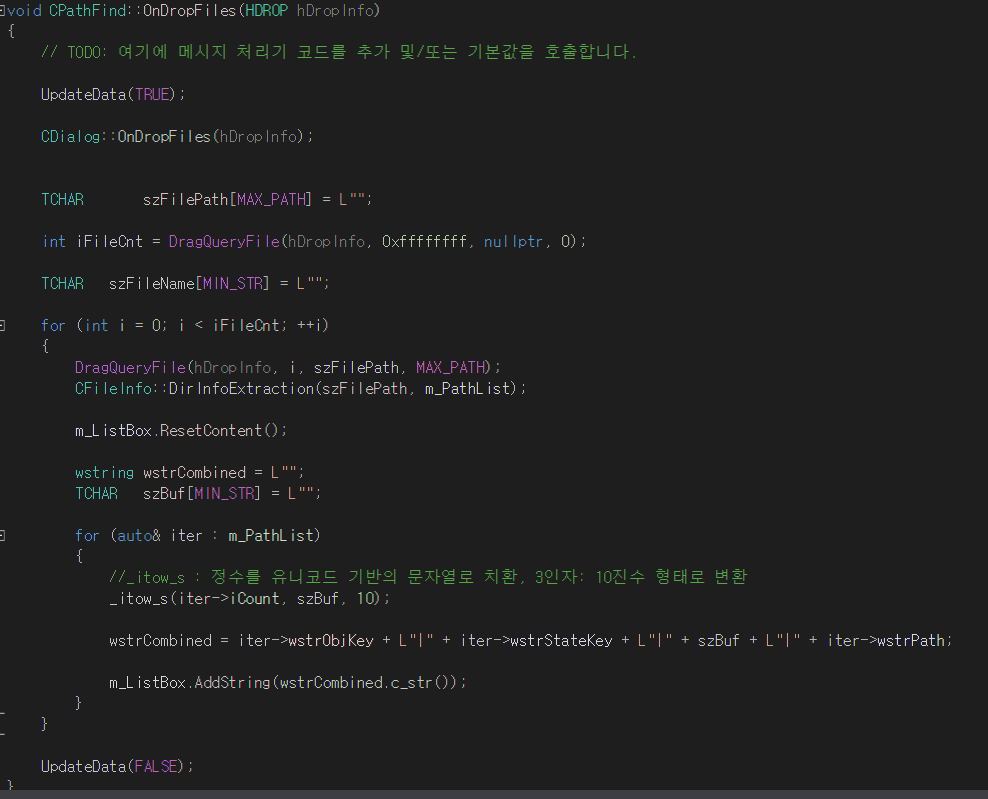Click 'DragQueryFile' on the iFileCnt assignment line
Screen dimensions: 988x799
click(x=224, y=241)
